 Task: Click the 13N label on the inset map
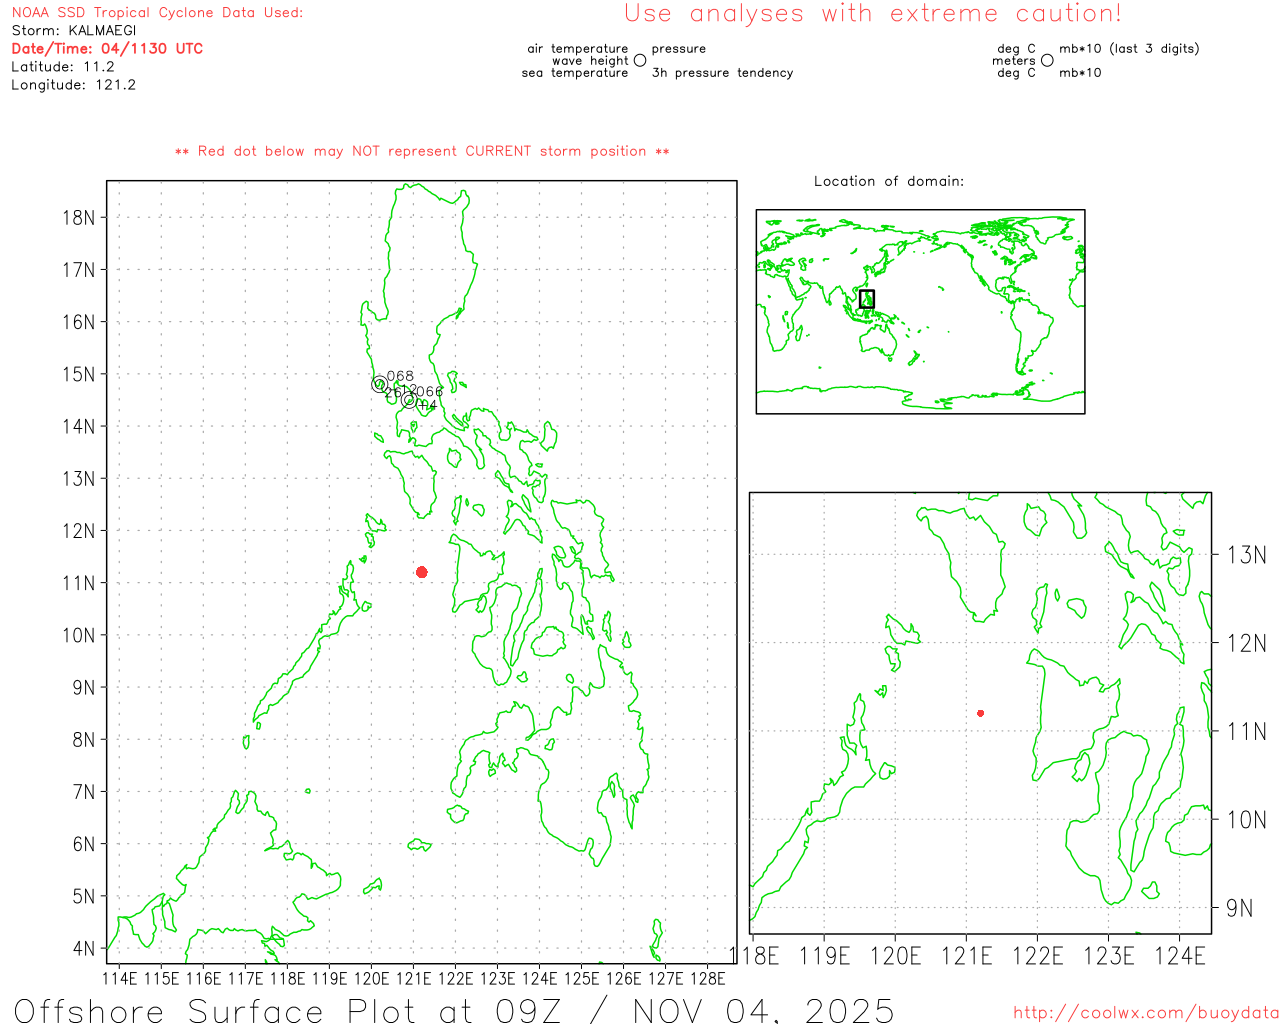click(x=1246, y=555)
